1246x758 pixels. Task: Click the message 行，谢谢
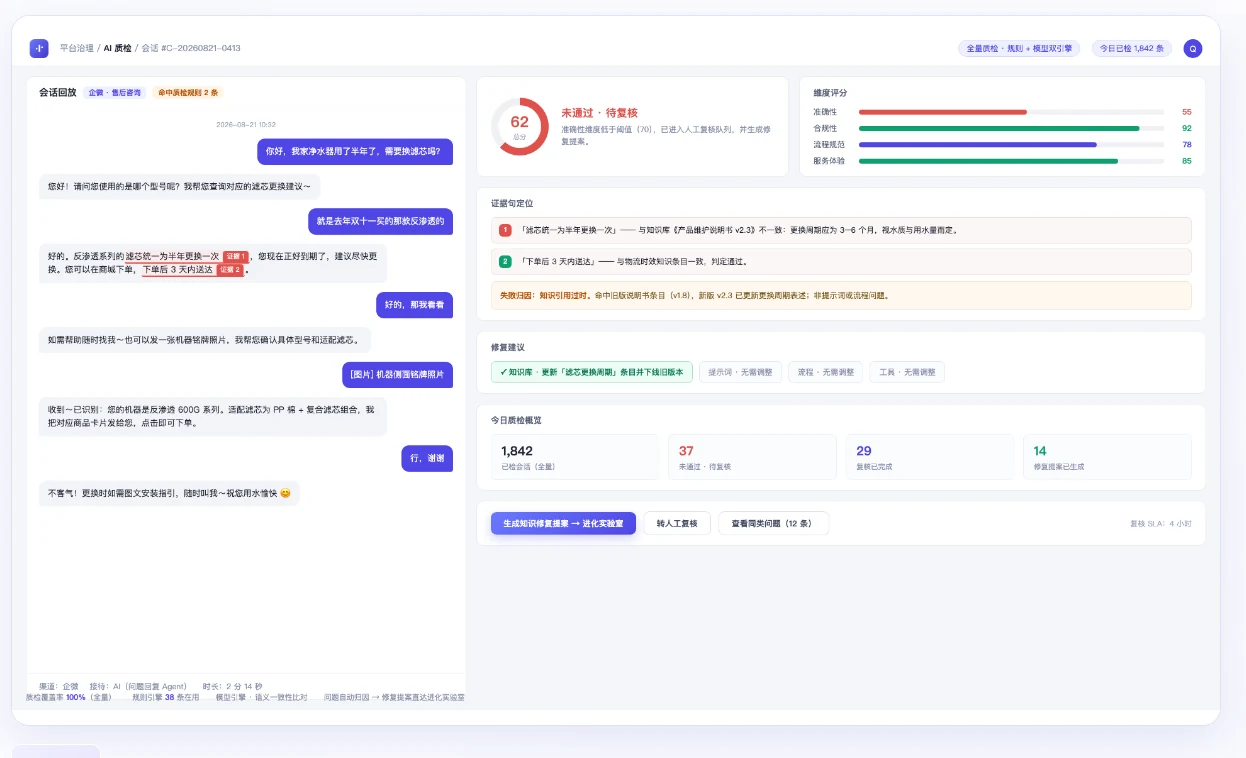click(x=427, y=458)
